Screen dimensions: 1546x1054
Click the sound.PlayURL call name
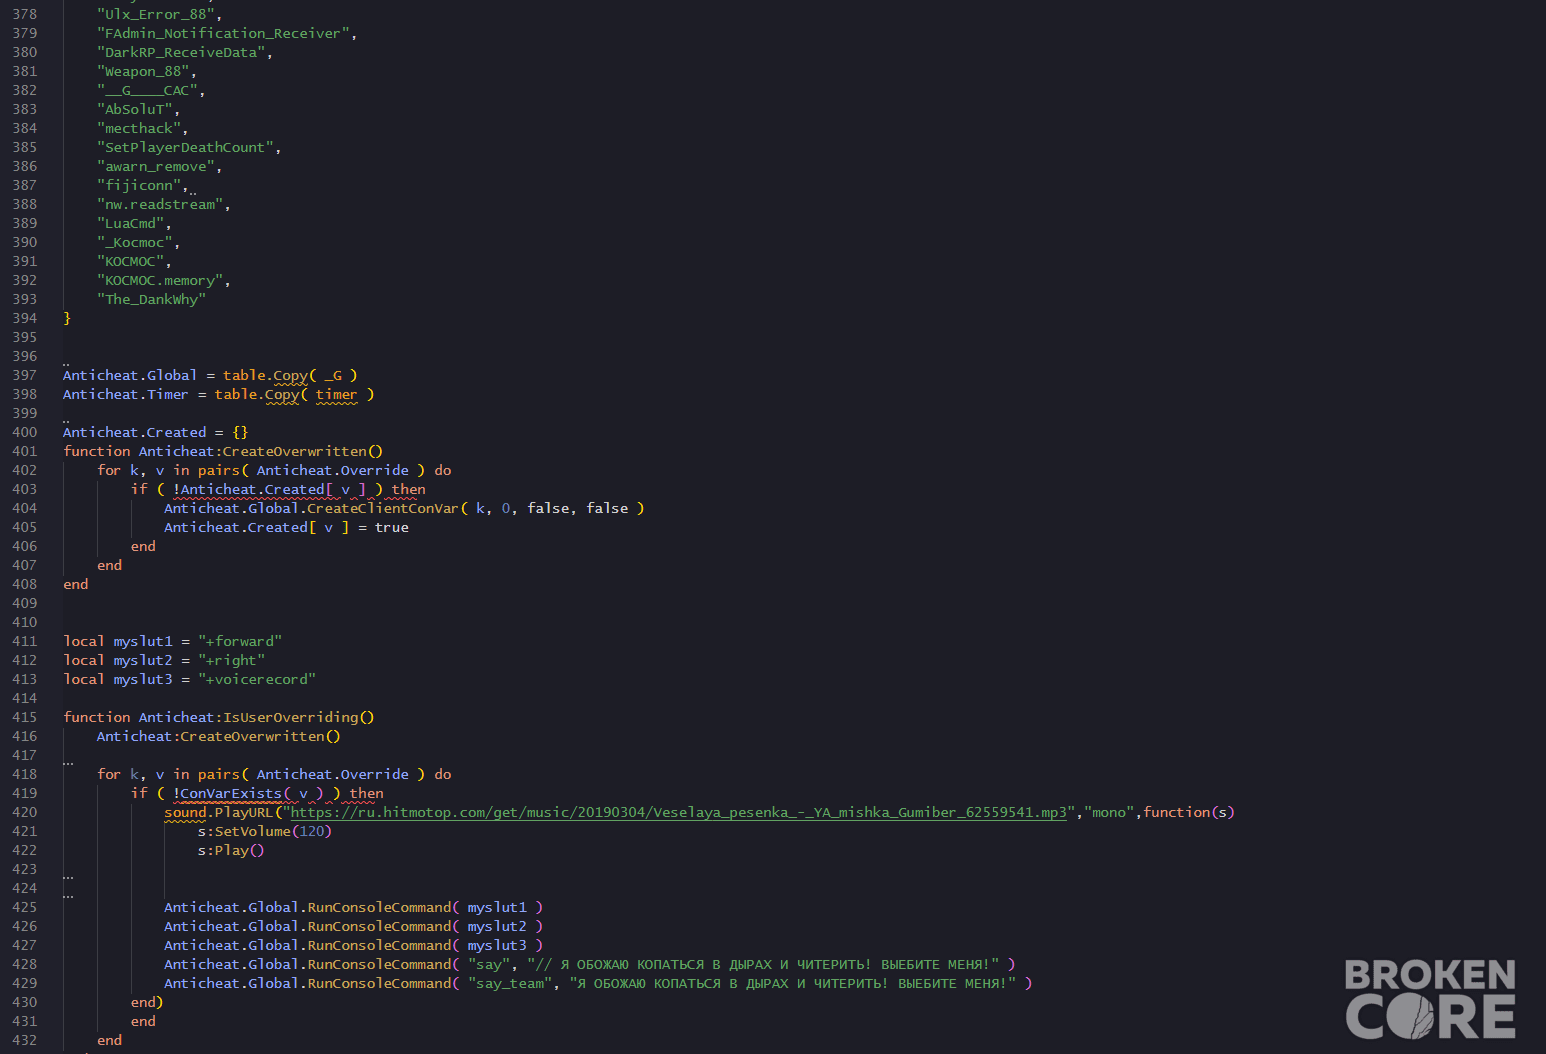click(219, 812)
